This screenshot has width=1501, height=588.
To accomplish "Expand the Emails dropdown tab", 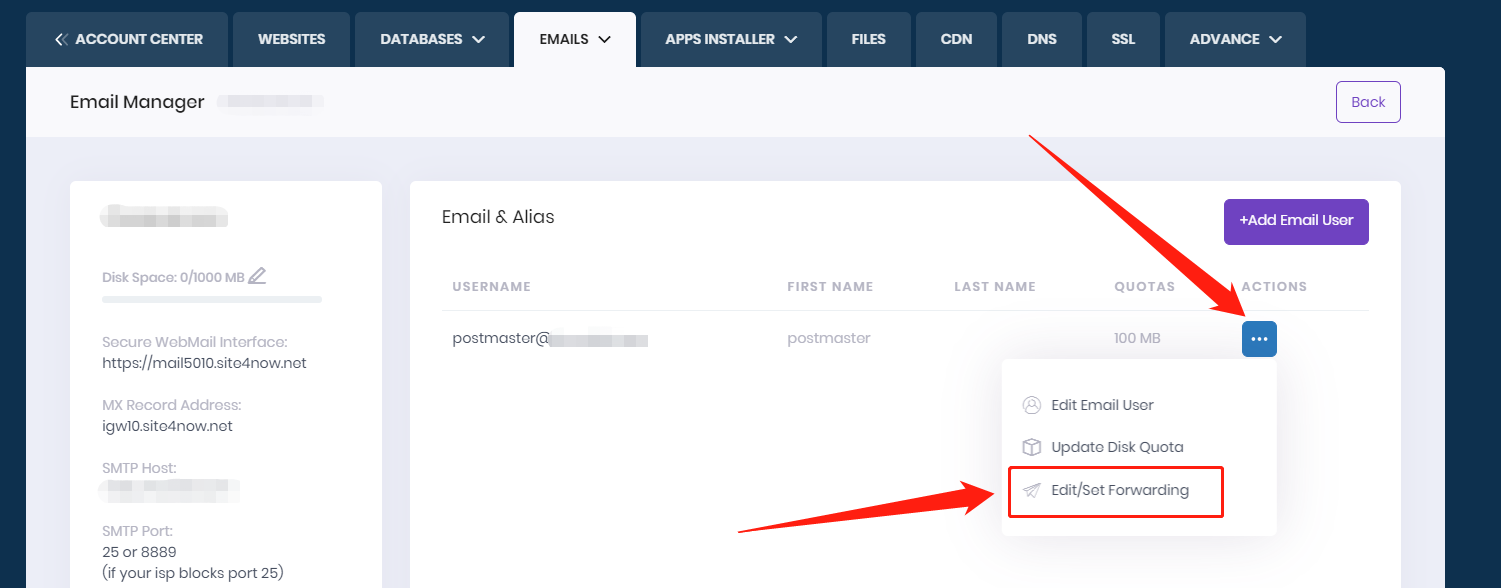I will tap(575, 39).
